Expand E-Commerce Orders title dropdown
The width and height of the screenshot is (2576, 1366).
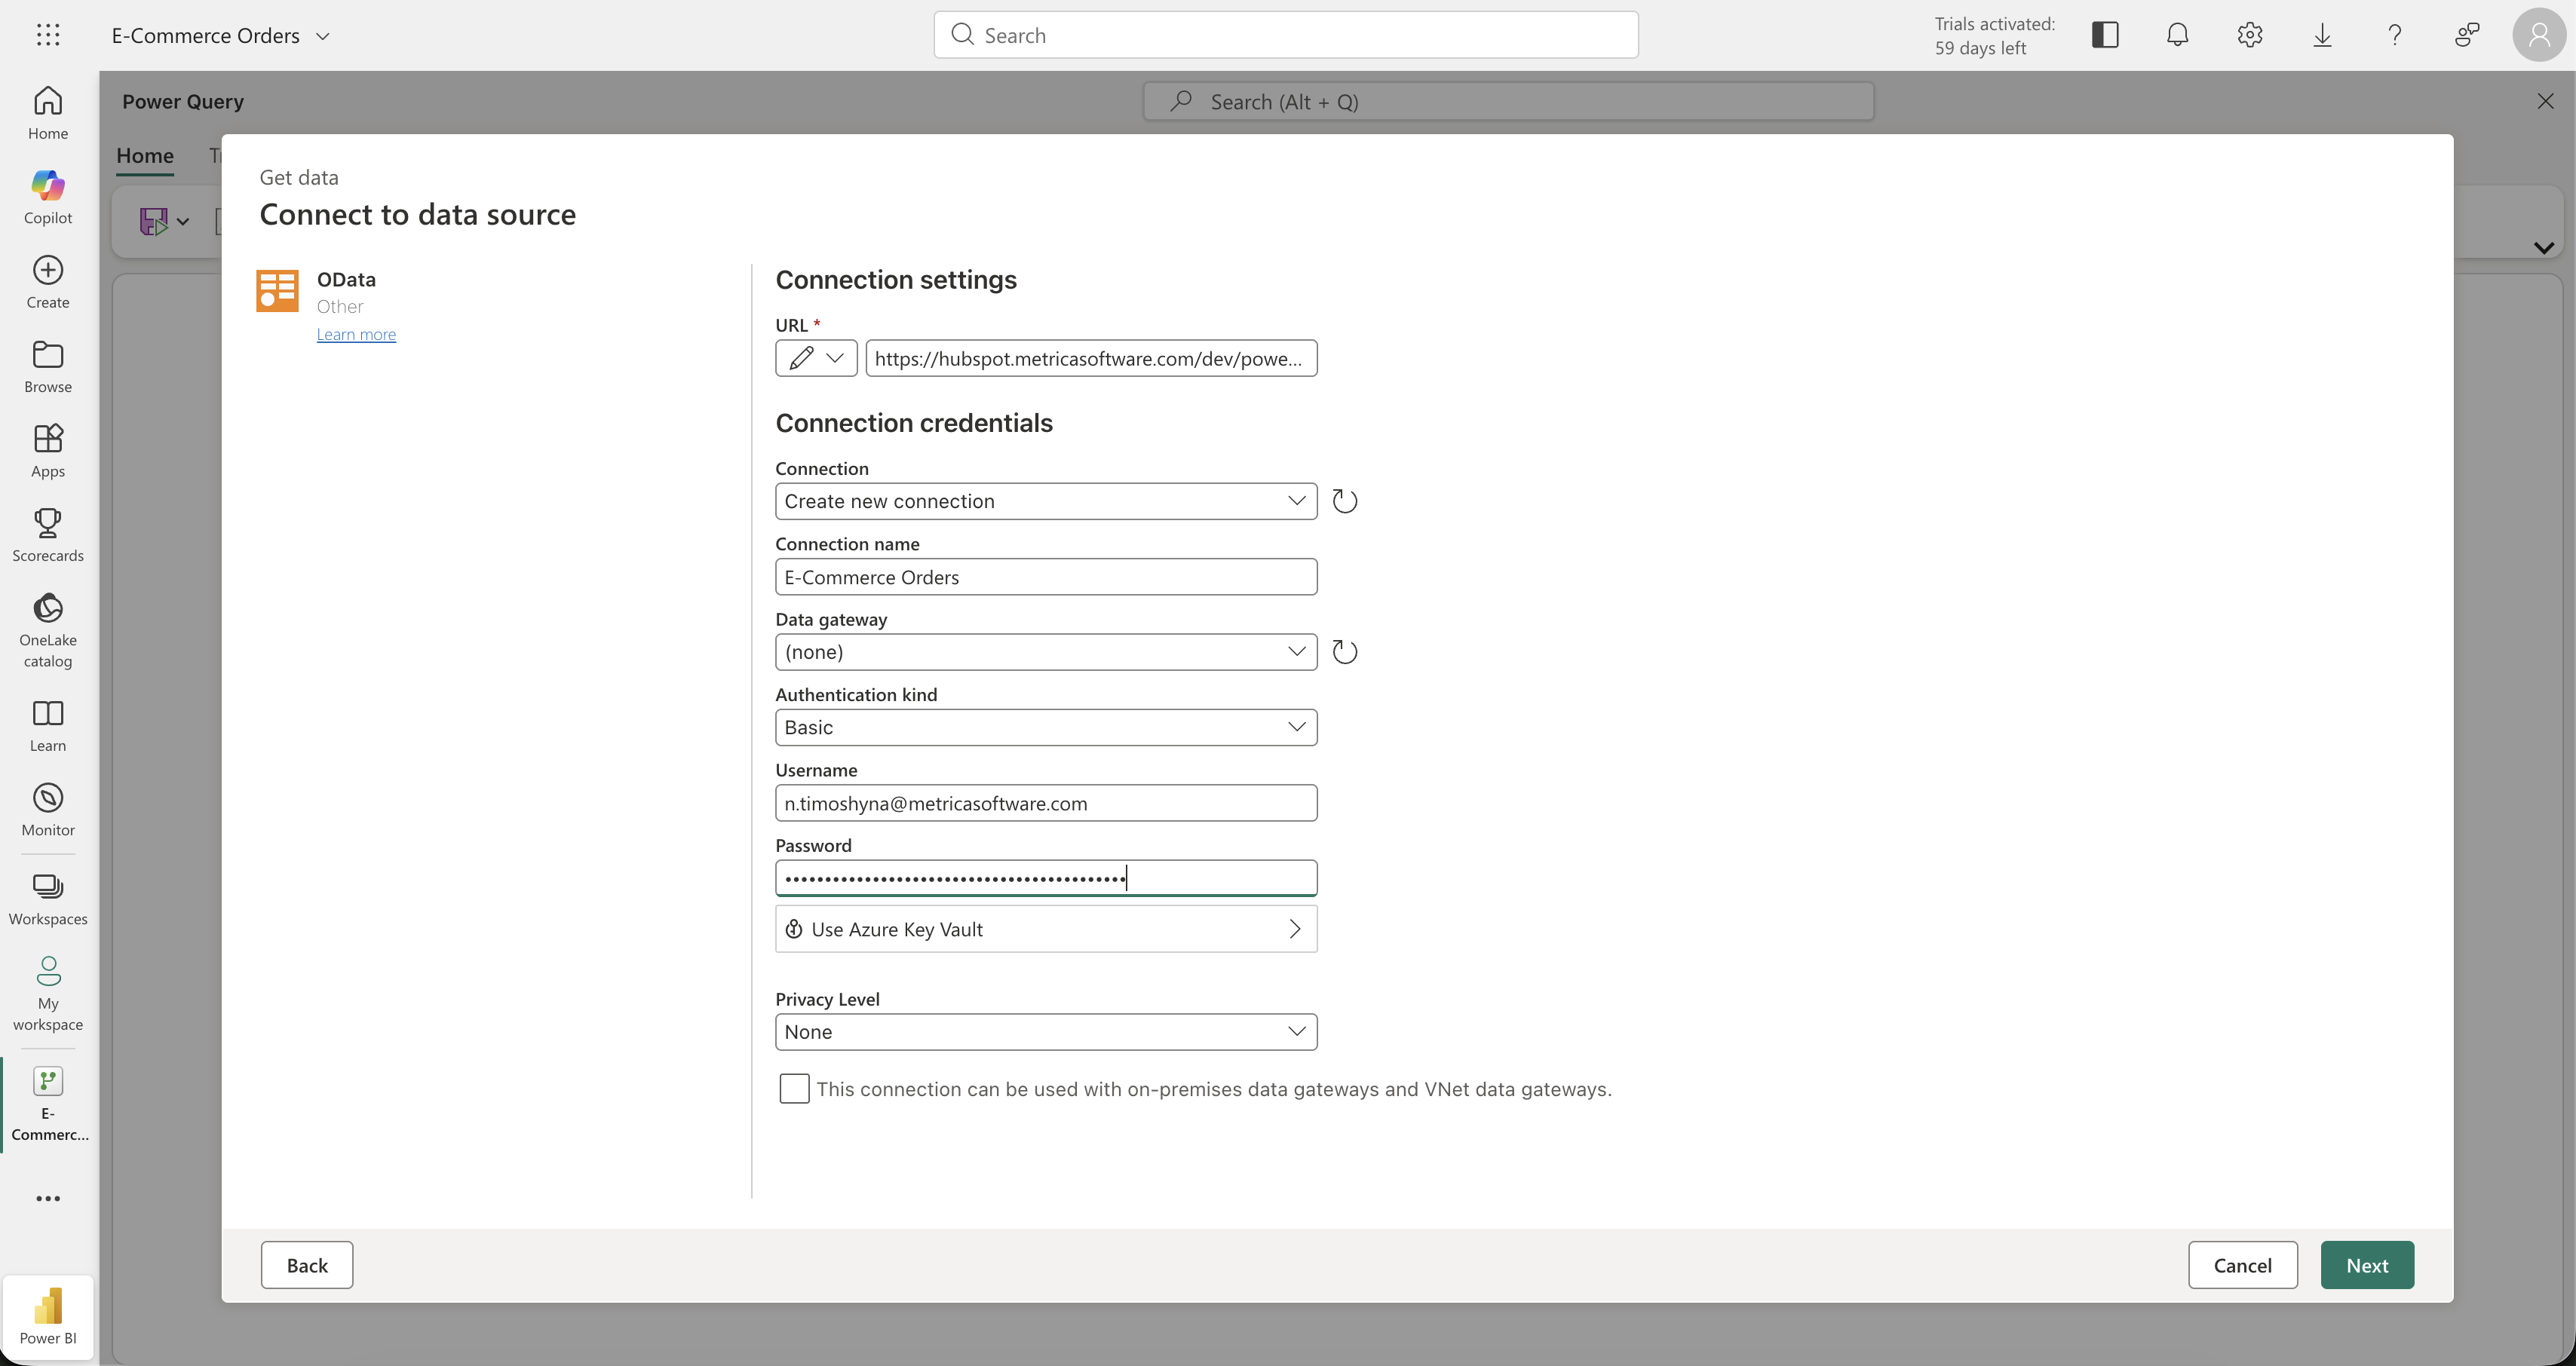point(323,36)
